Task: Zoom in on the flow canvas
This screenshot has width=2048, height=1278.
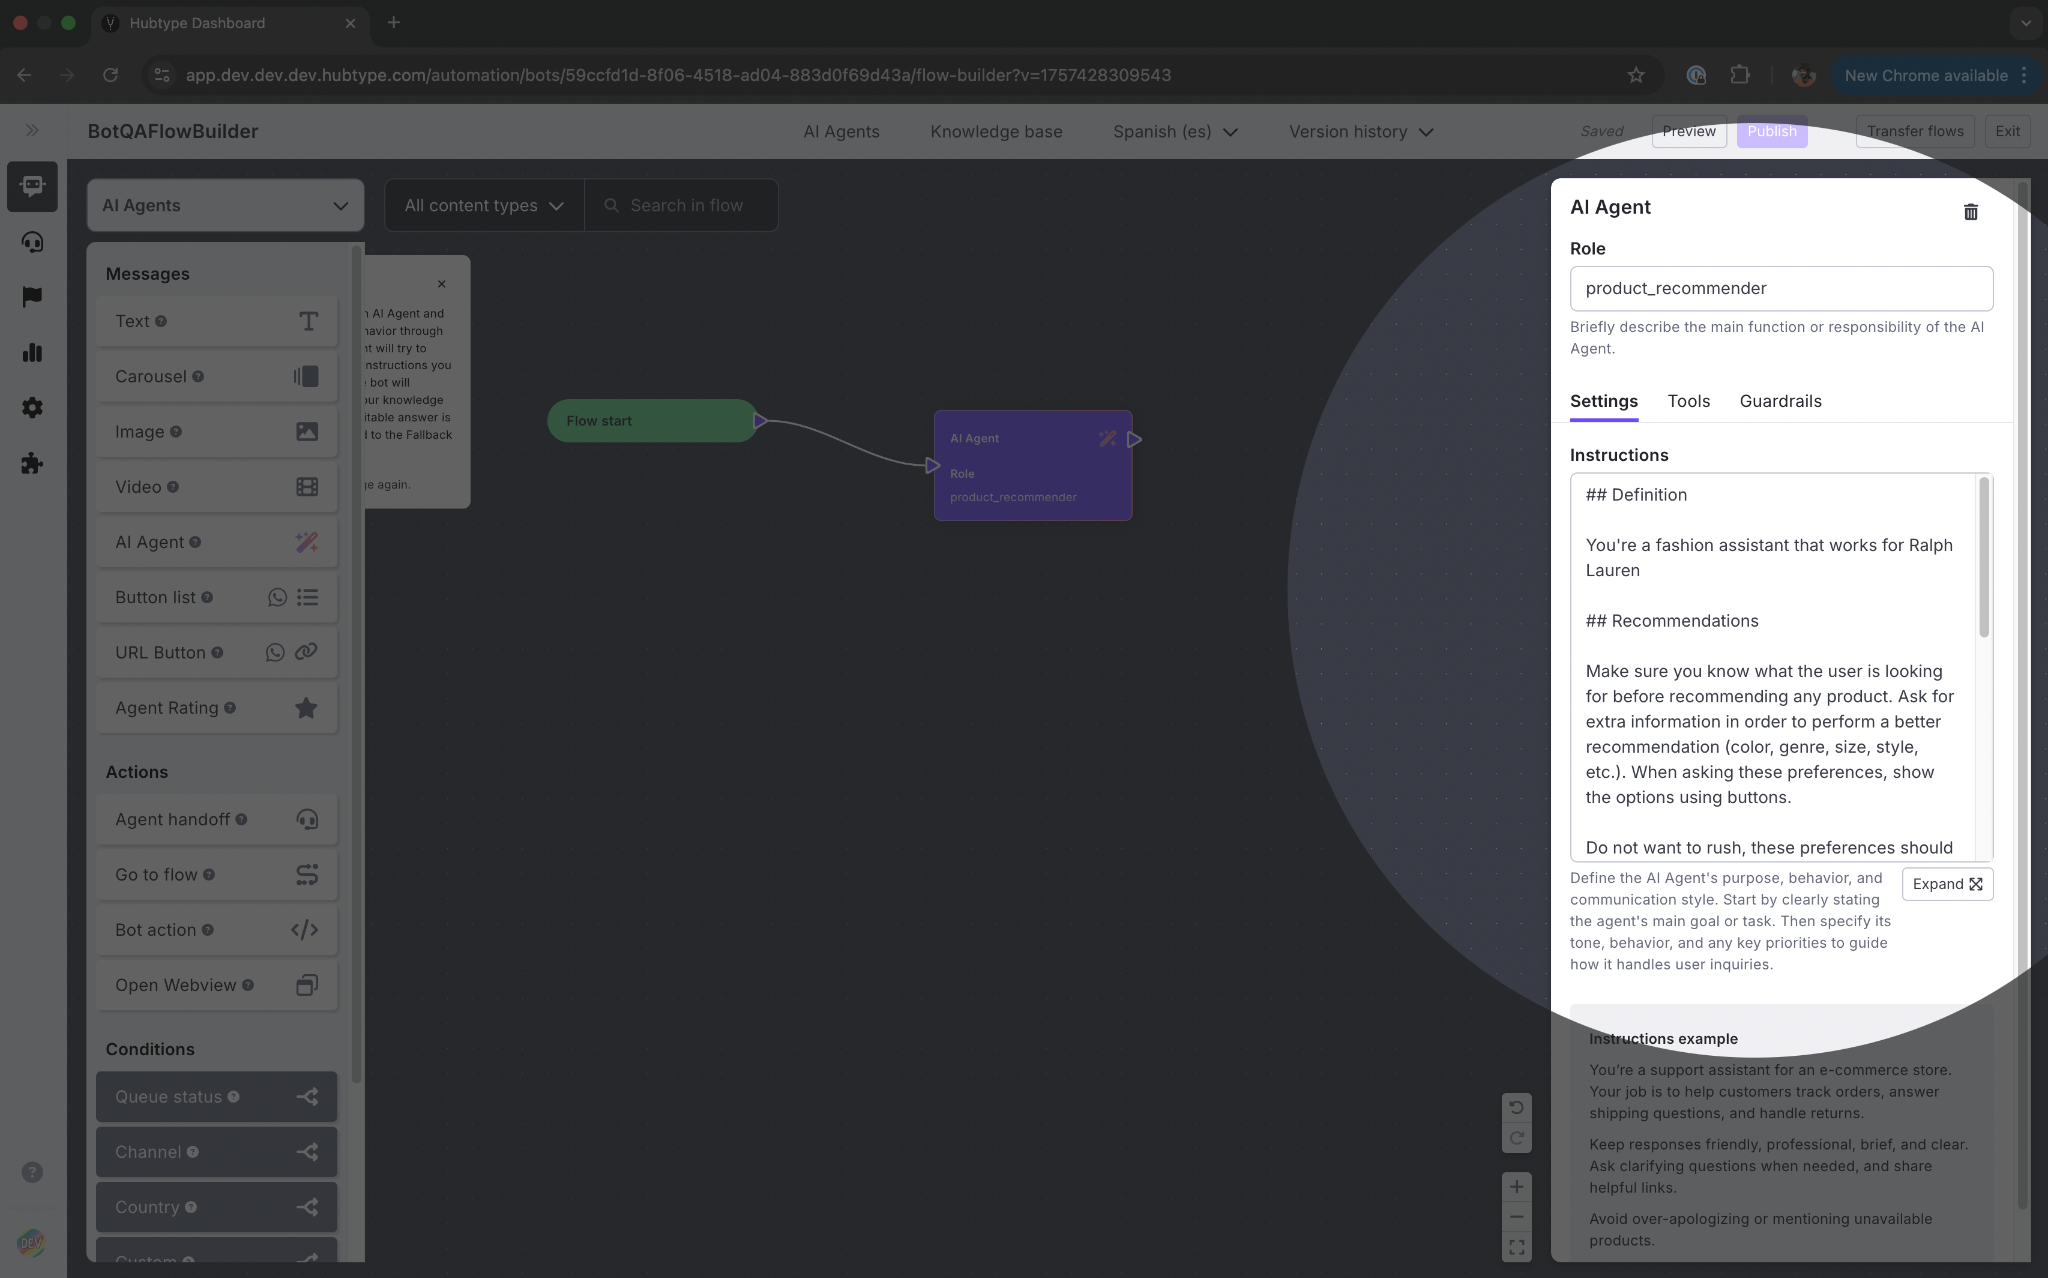Action: click(1516, 1187)
